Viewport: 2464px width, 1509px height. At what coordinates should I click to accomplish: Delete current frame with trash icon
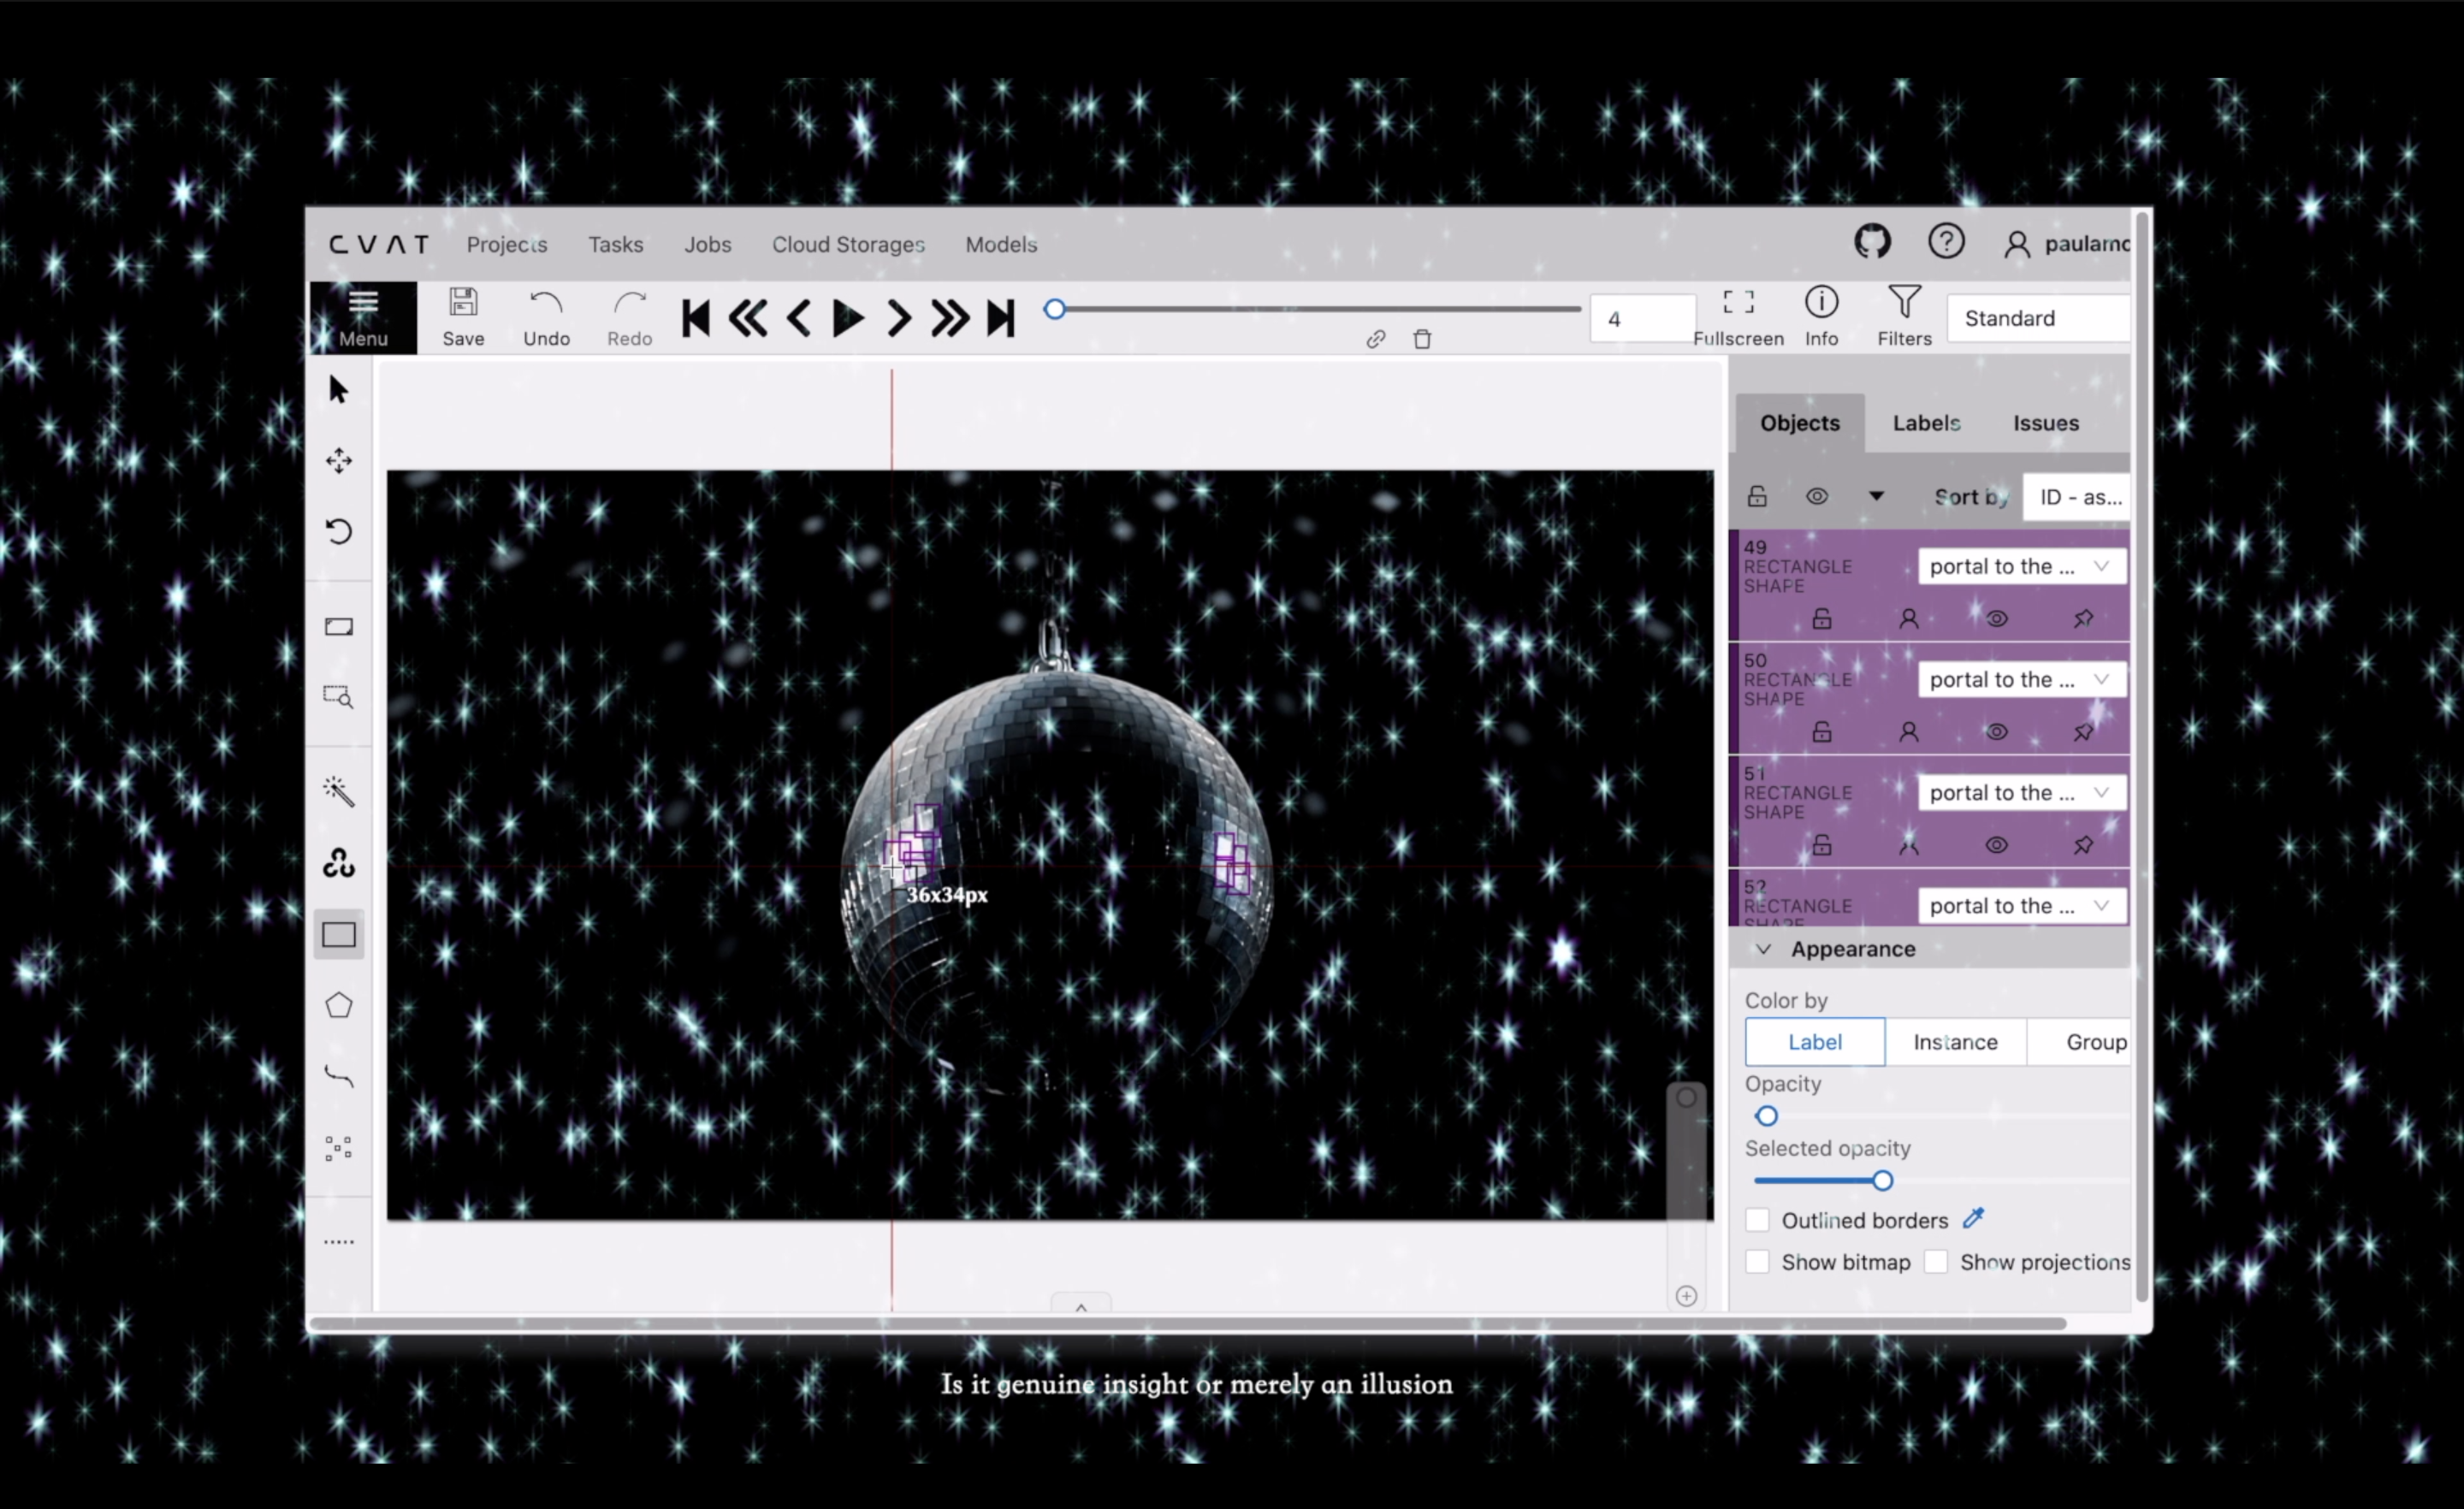[x=1422, y=339]
